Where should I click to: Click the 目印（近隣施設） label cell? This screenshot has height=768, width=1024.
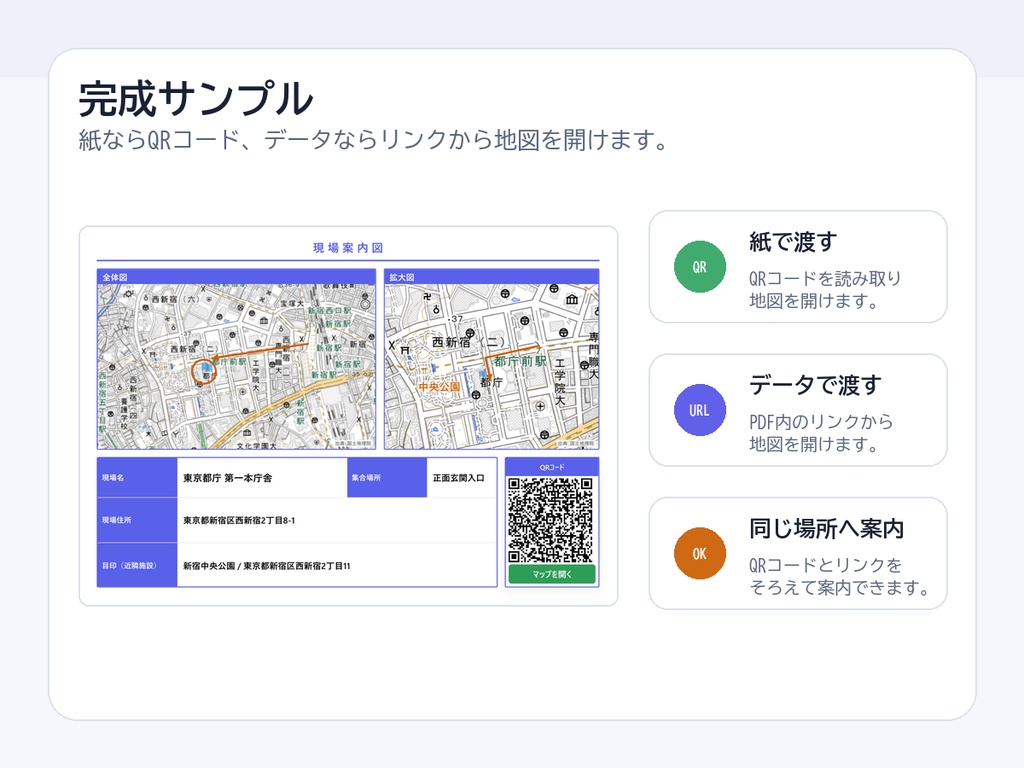coord(137,566)
